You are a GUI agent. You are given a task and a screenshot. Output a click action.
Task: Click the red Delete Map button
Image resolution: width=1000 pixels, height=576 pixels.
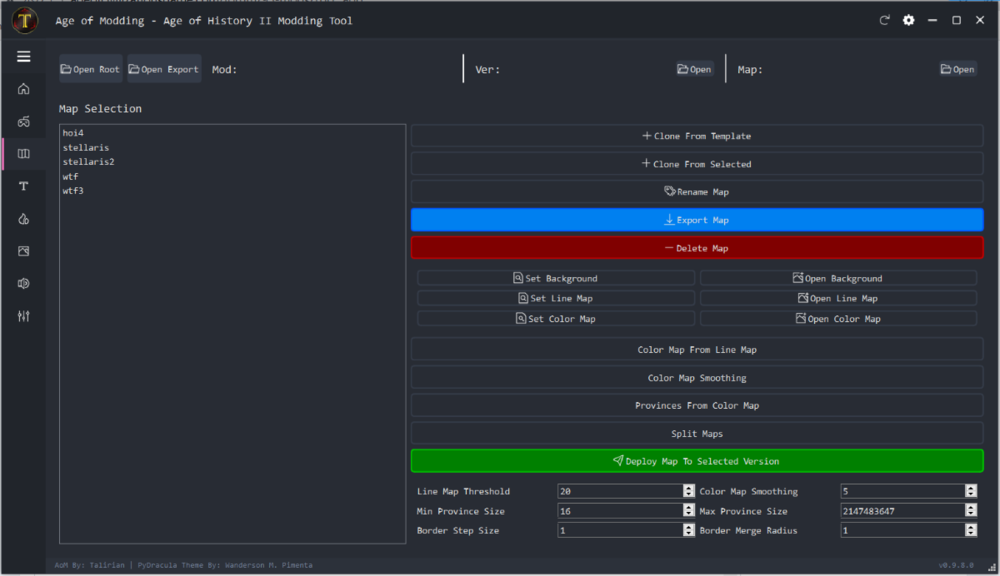point(697,248)
